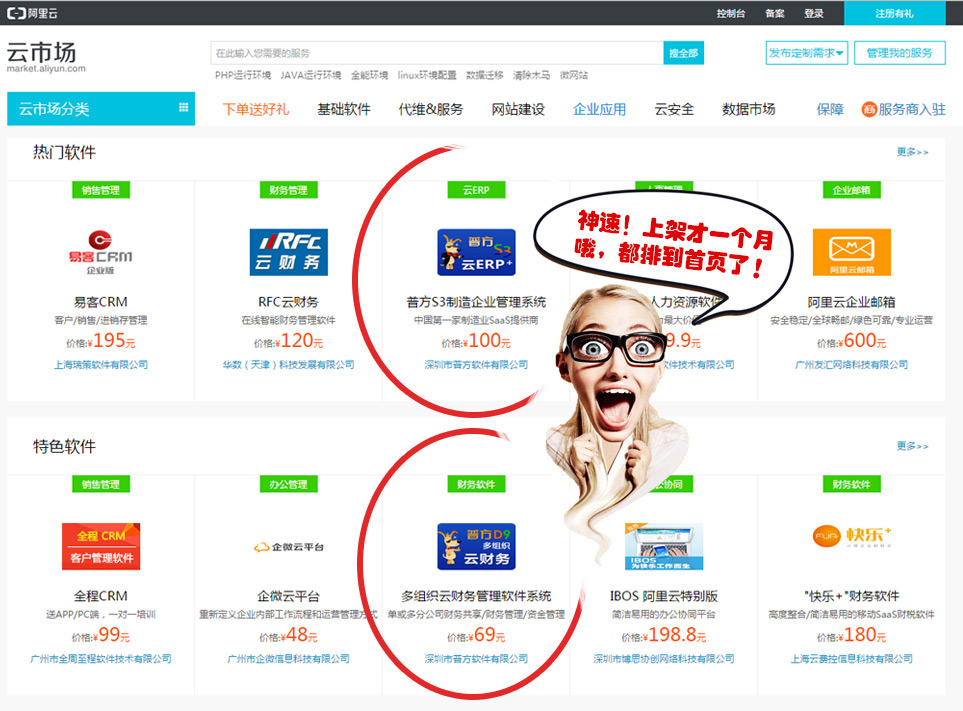Open the 企微云平台 logo
This screenshot has width=963, height=711.
[288, 547]
